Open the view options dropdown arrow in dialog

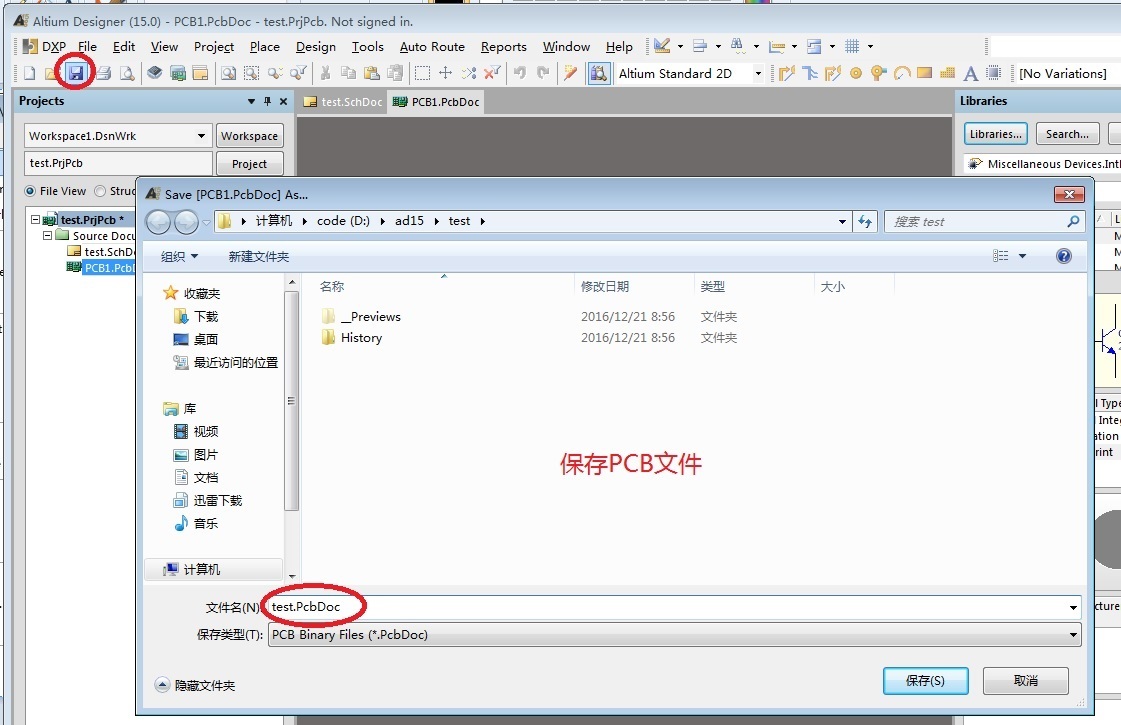[1022, 256]
